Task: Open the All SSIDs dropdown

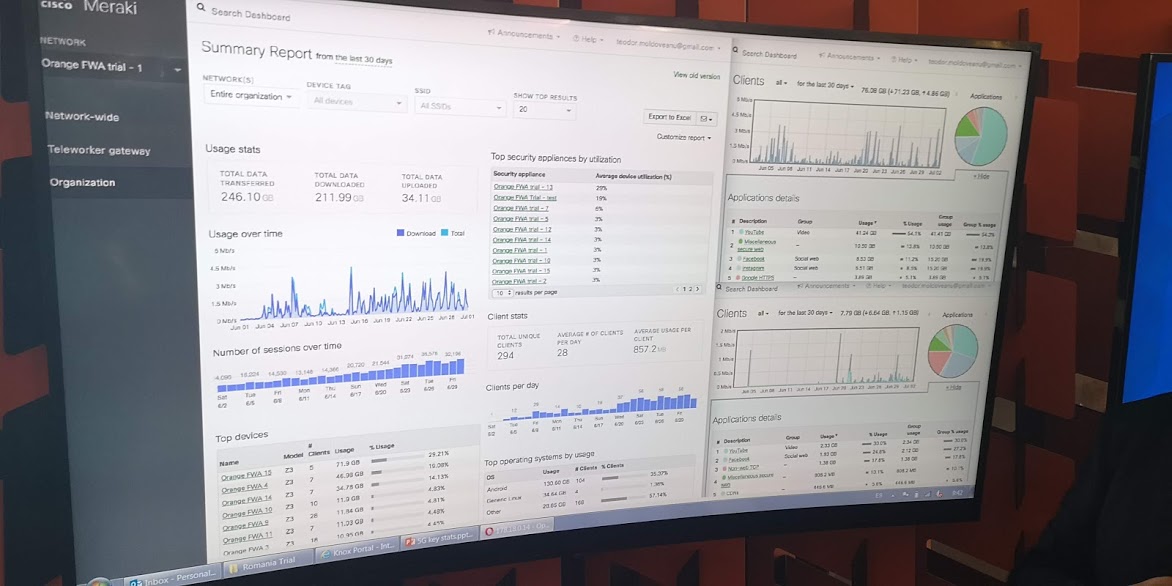Action: (460, 106)
